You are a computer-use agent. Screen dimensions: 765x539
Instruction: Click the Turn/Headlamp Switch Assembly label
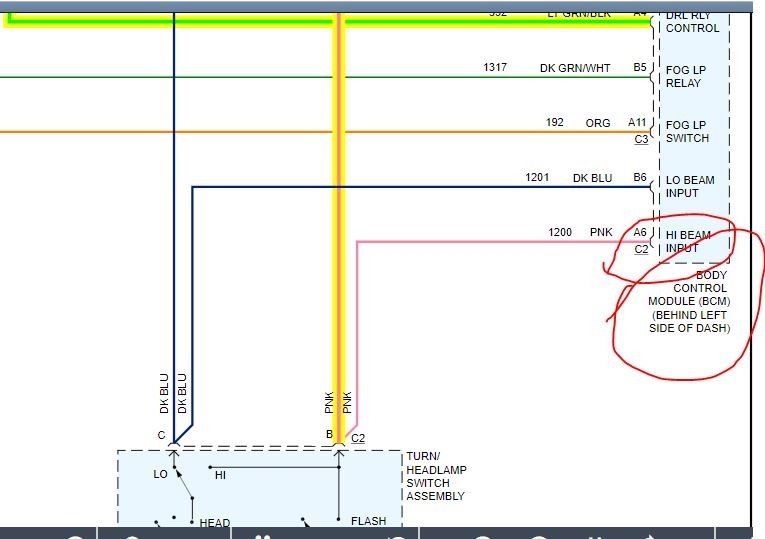436,476
